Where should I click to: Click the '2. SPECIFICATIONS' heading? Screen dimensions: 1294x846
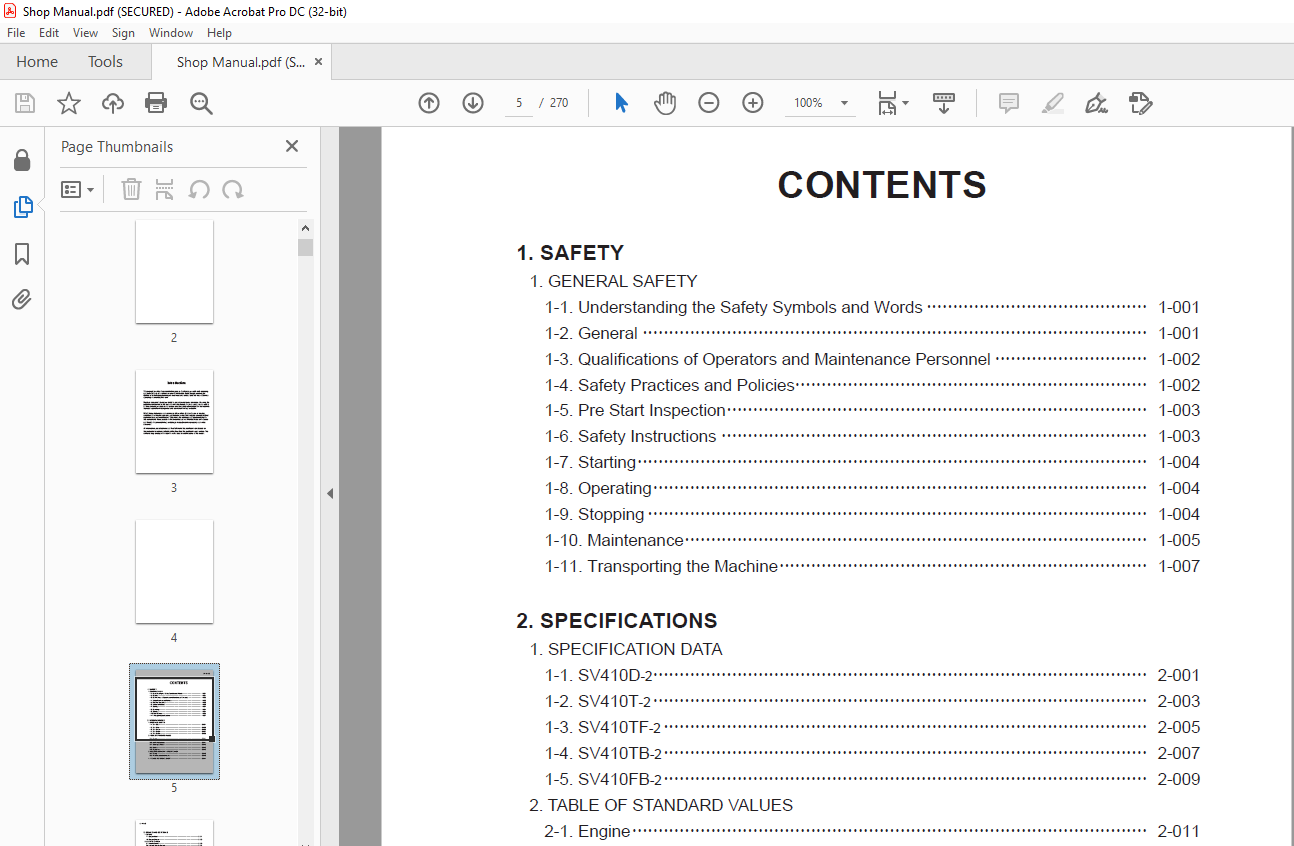pos(617,620)
